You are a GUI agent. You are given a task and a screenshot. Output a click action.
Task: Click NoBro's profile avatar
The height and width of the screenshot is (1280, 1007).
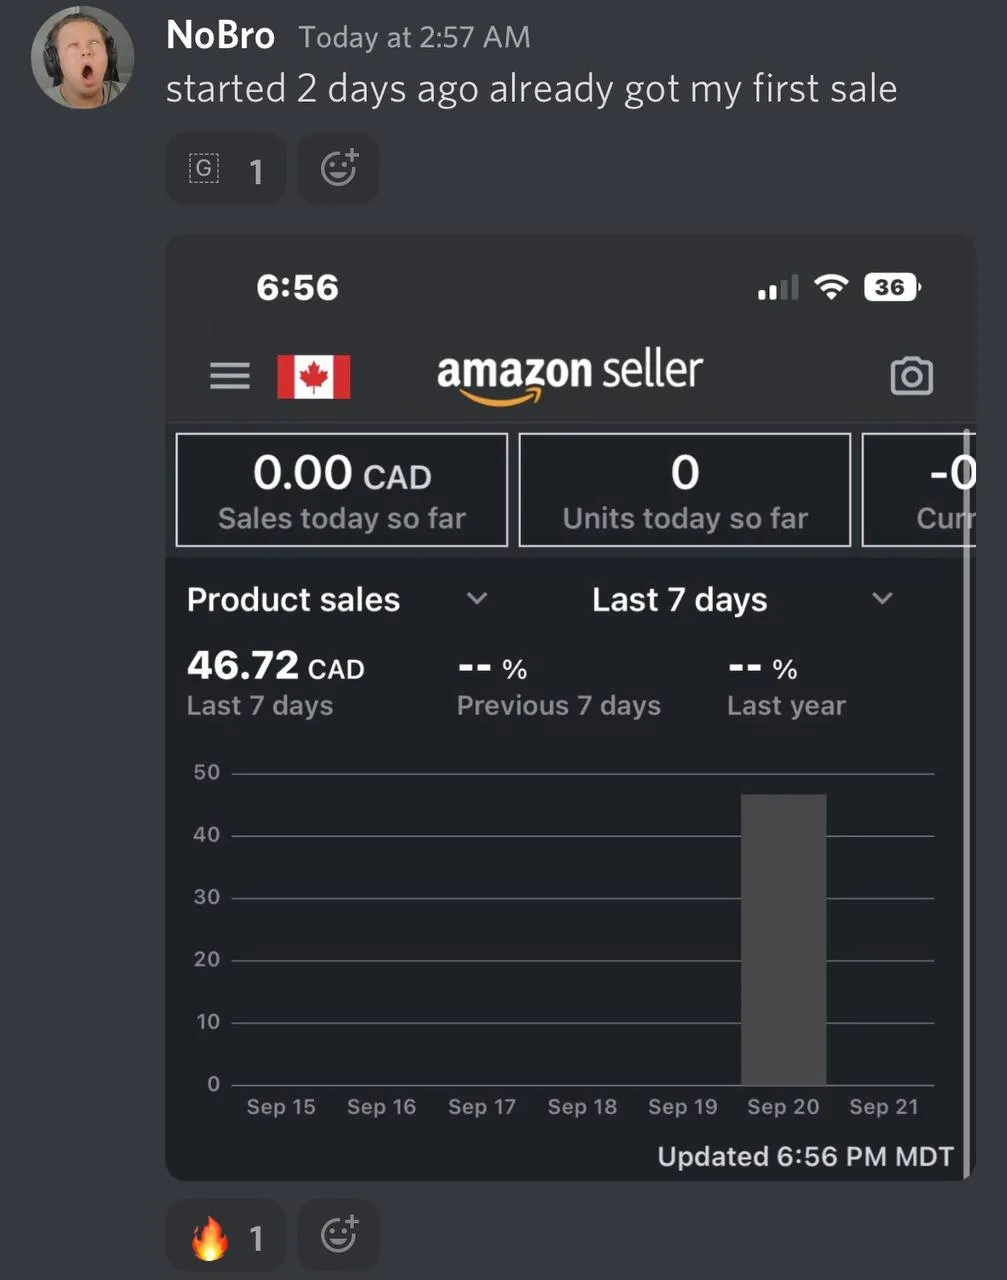tap(83, 58)
